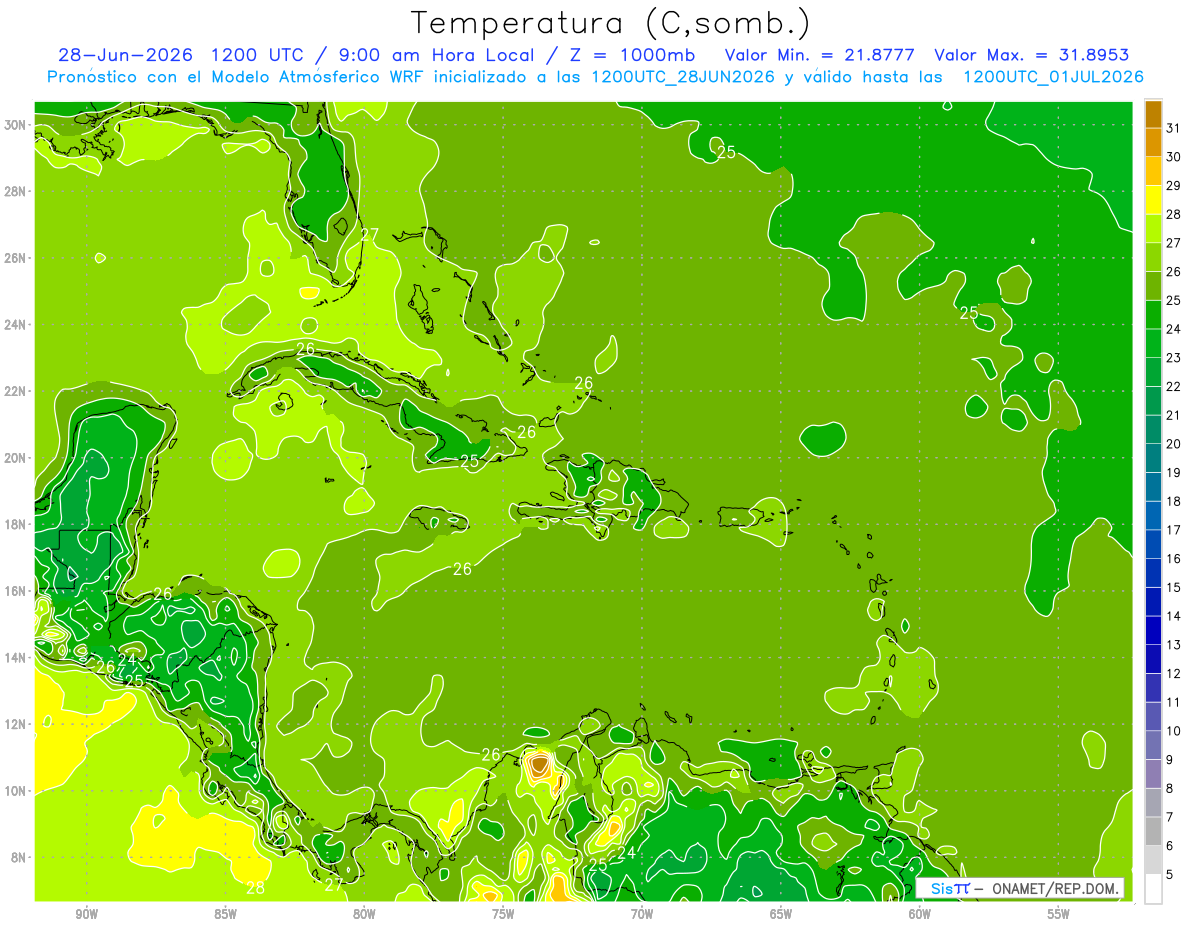The image size is (1200, 927).
Task: Select legend value 7
Action: tap(1170, 817)
